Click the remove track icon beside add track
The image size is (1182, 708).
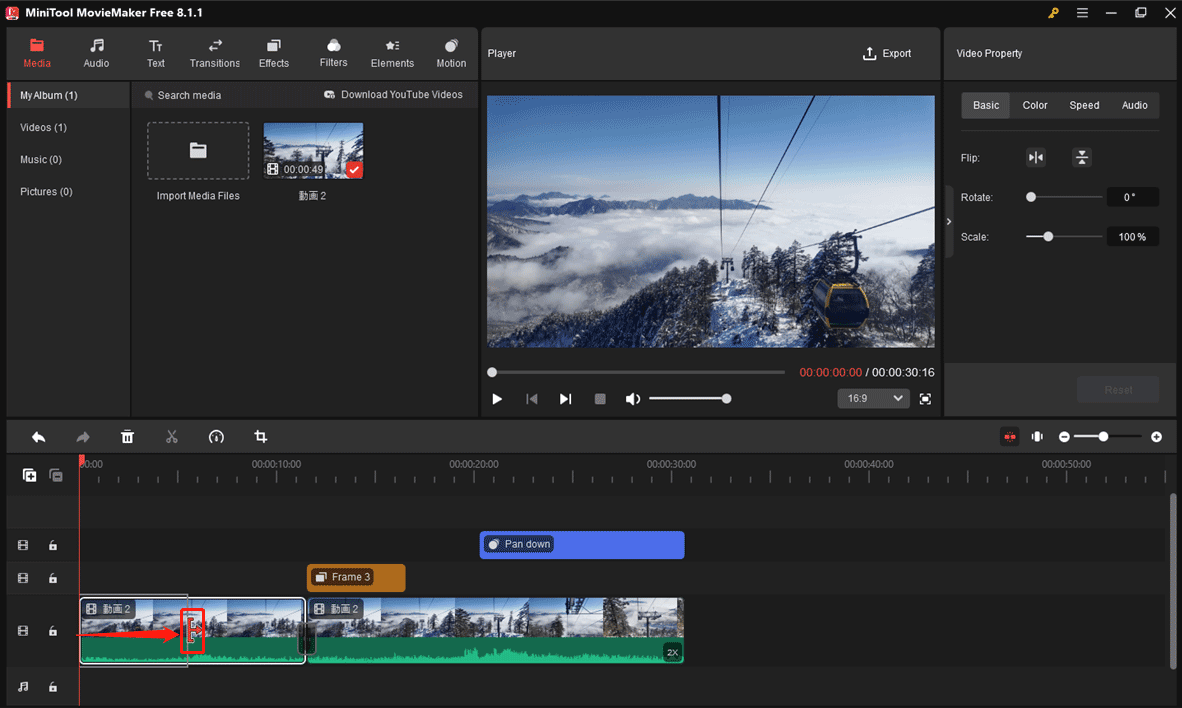[56, 475]
